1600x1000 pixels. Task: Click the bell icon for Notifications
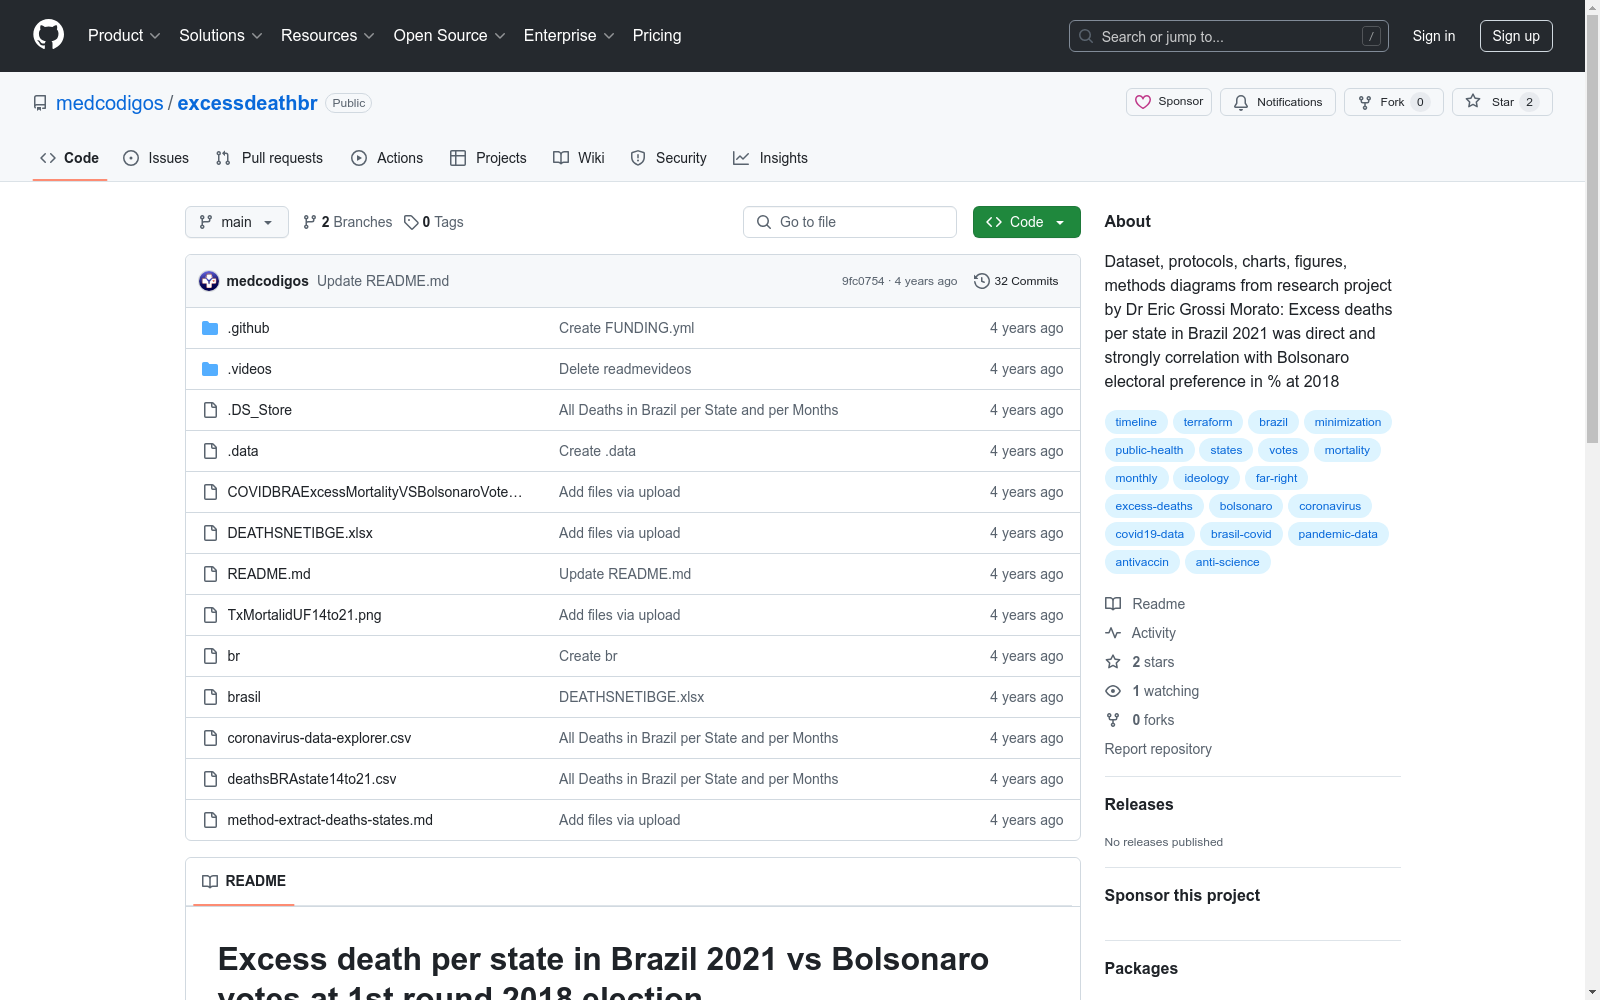[x=1241, y=102]
